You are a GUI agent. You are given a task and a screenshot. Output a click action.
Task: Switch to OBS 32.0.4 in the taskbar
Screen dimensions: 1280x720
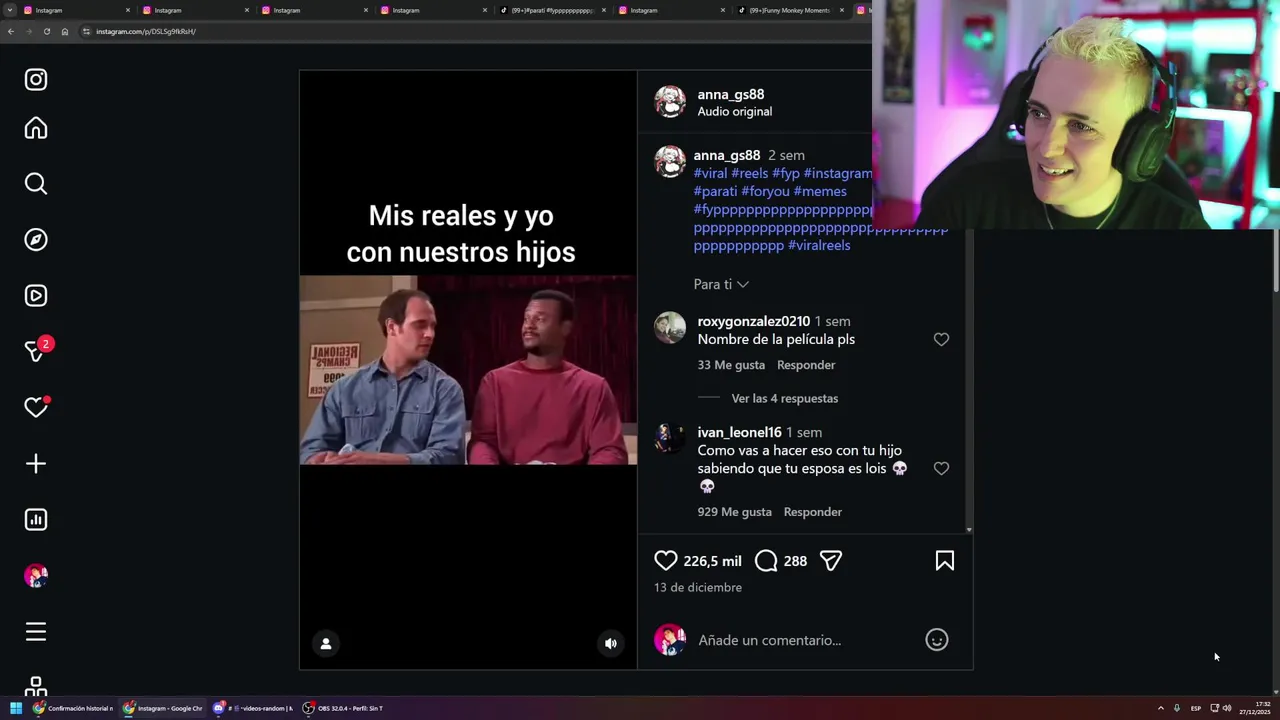[343, 708]
